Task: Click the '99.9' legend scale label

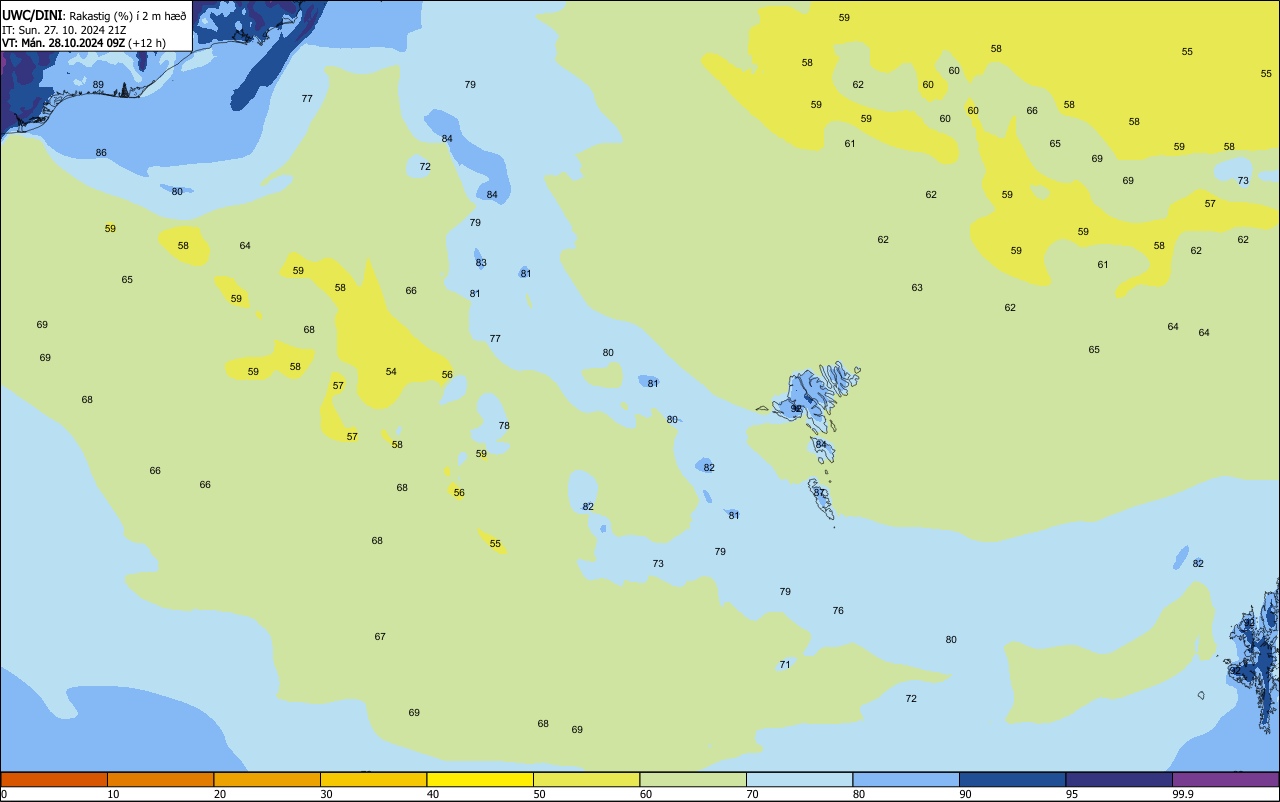Action: tap(1183, 794)
